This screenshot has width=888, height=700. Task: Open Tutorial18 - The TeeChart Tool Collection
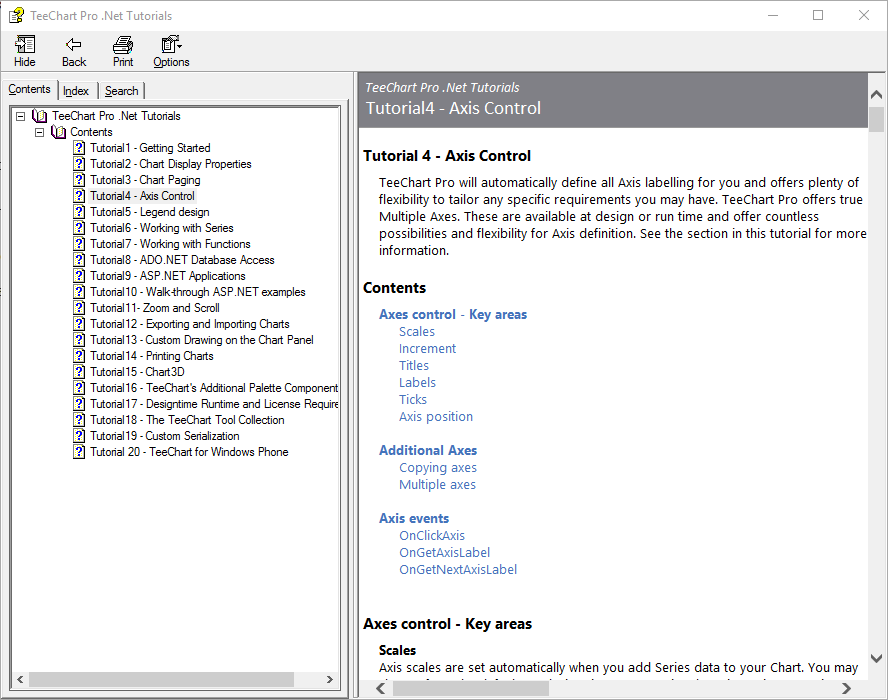point(187,420)
